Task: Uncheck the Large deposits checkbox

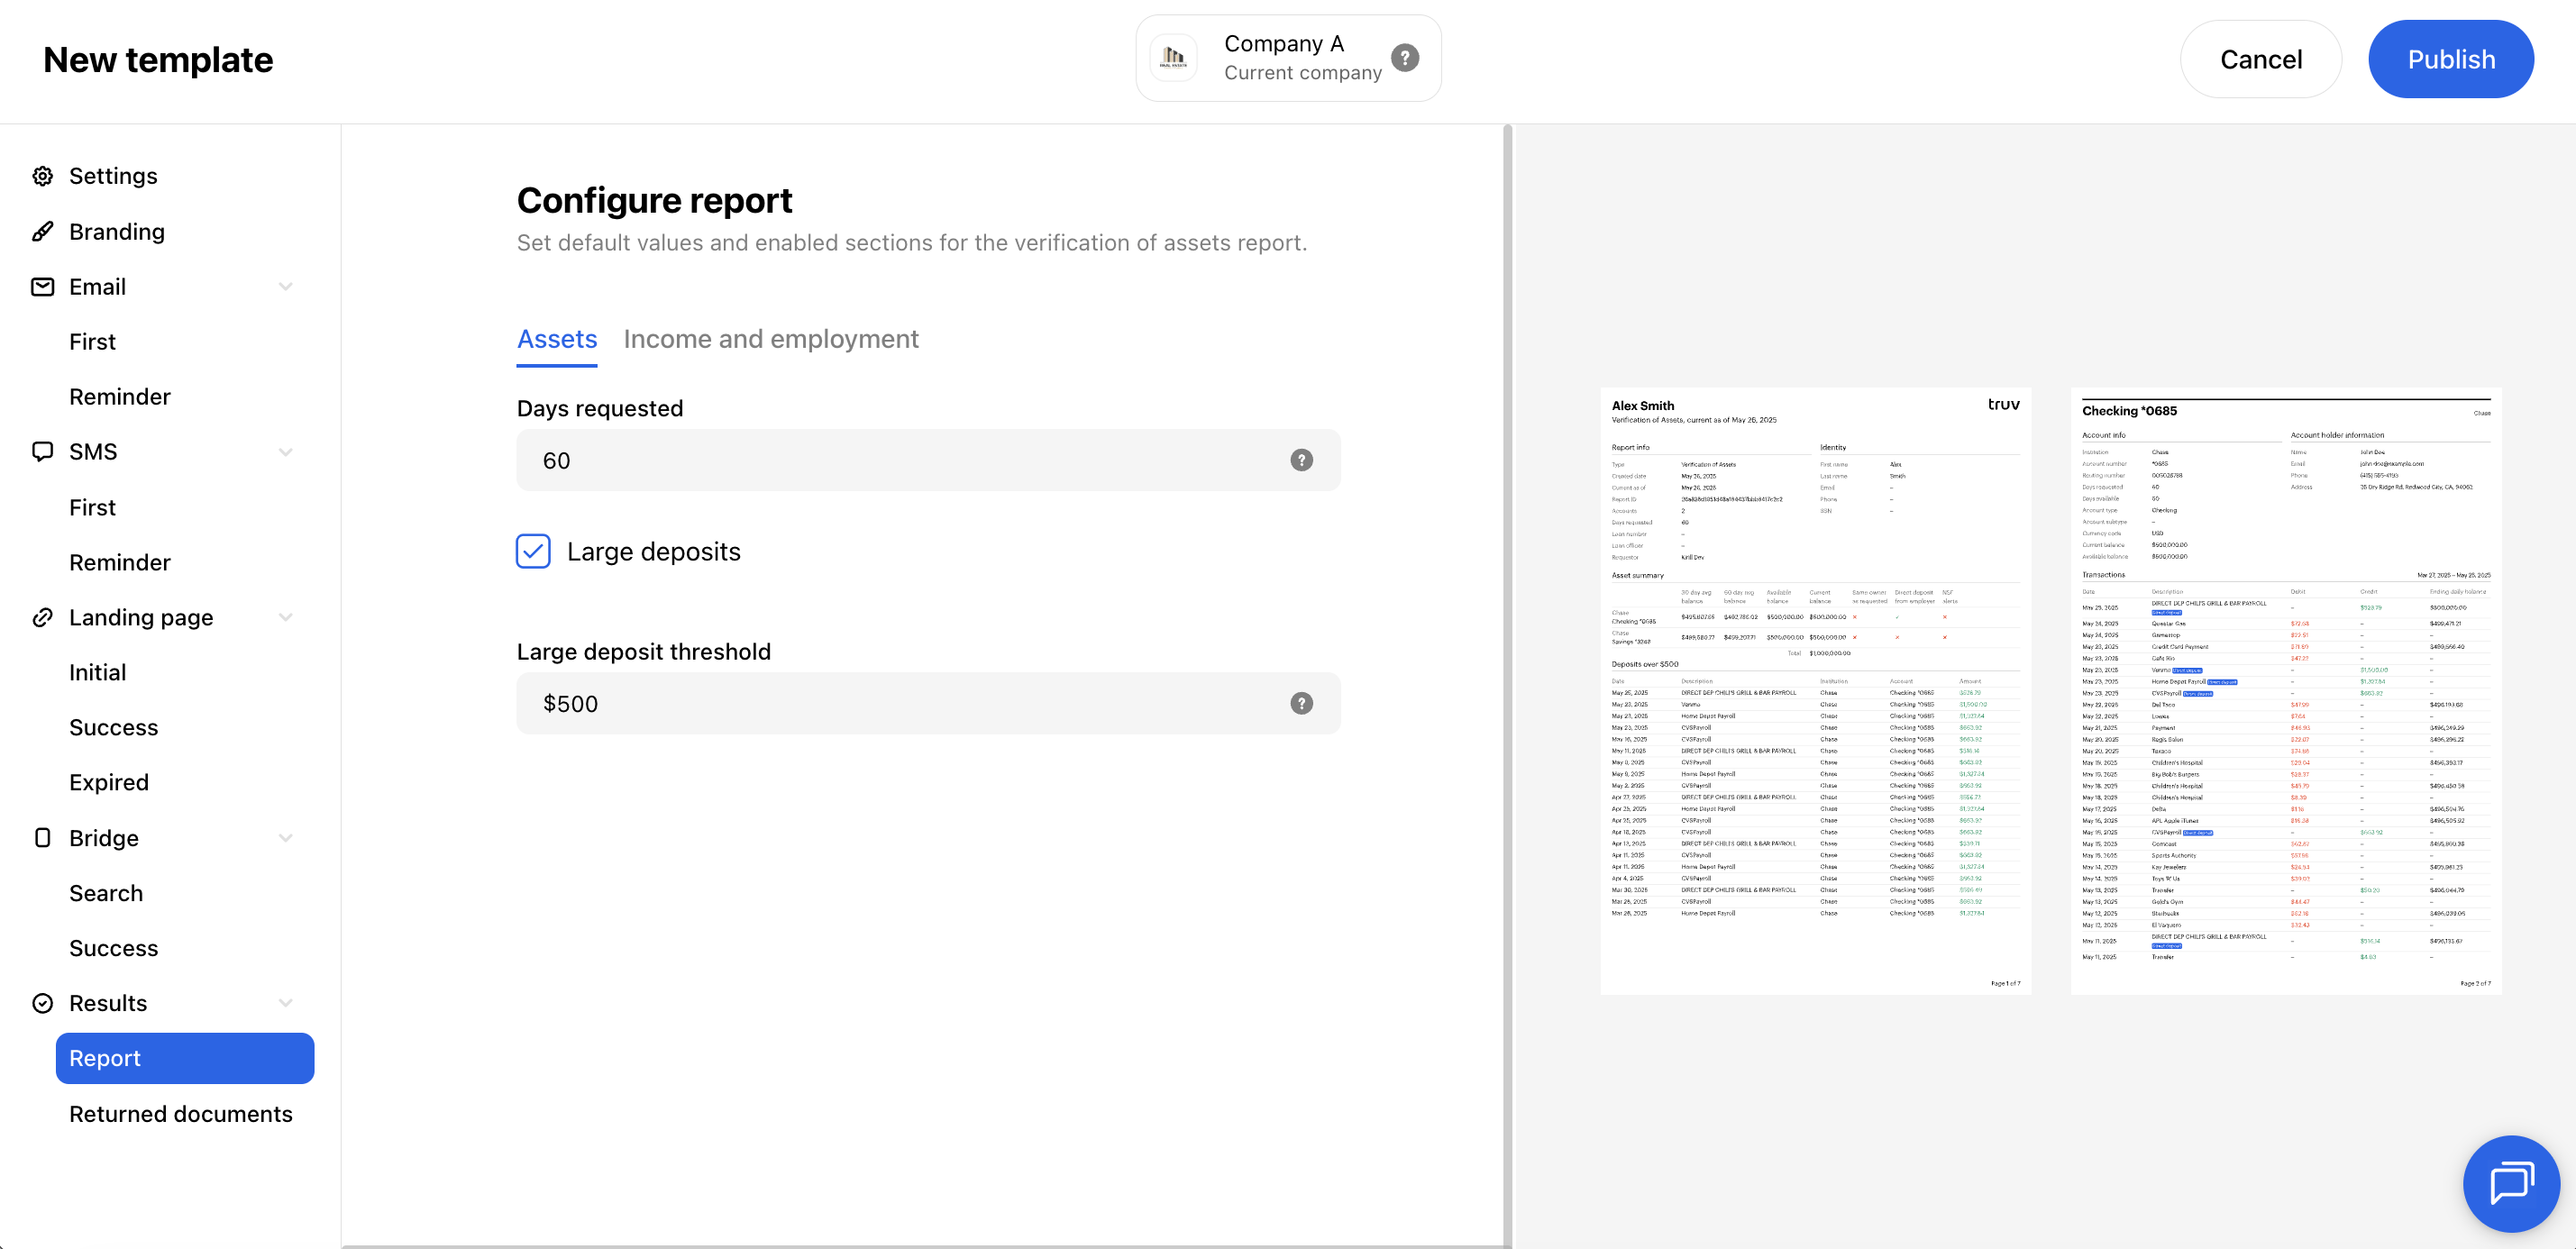Action: 533,551
